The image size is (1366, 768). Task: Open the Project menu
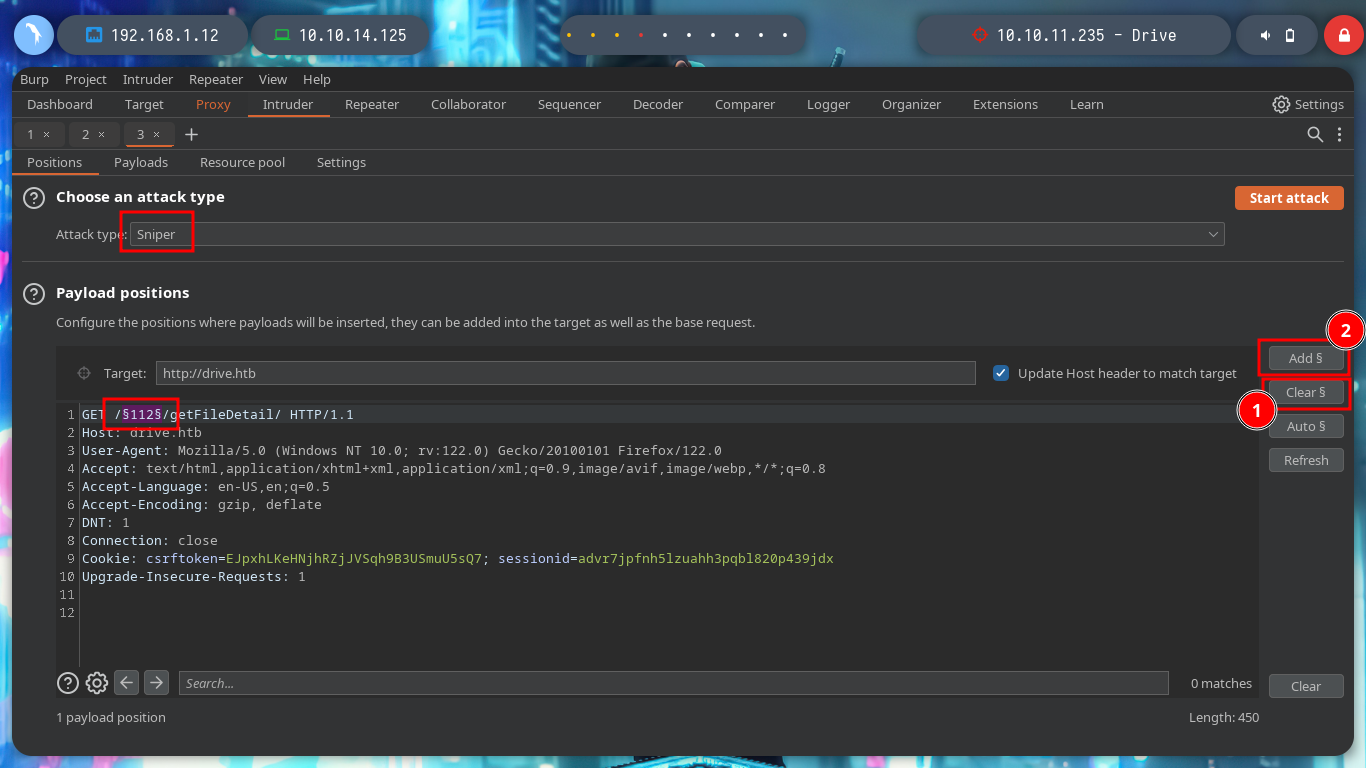[x=86, y=79]
